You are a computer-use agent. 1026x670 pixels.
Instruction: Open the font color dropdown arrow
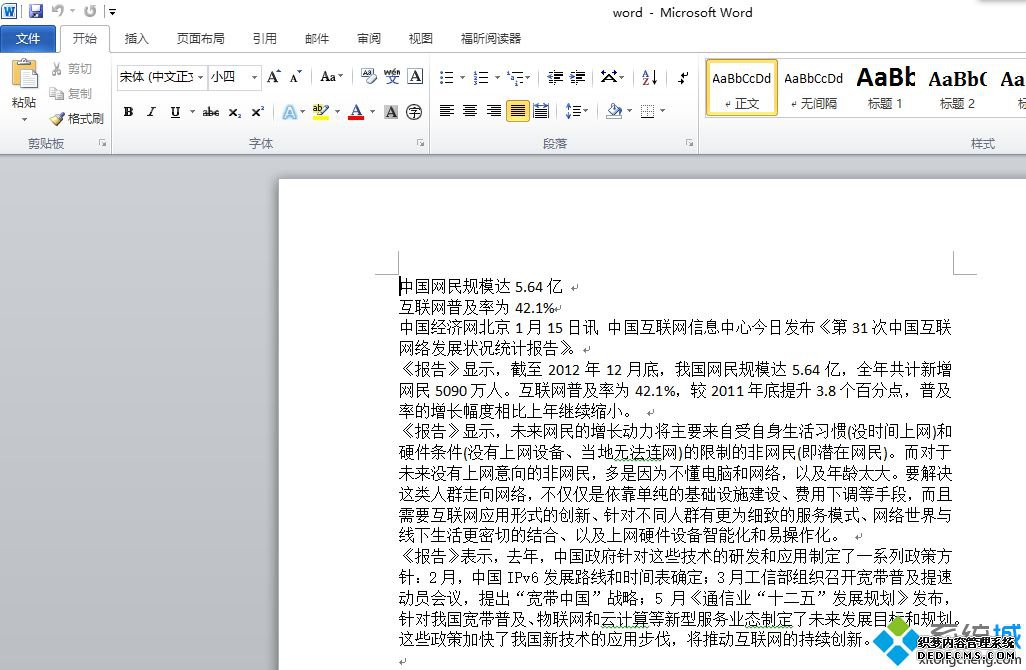point(373,112)
